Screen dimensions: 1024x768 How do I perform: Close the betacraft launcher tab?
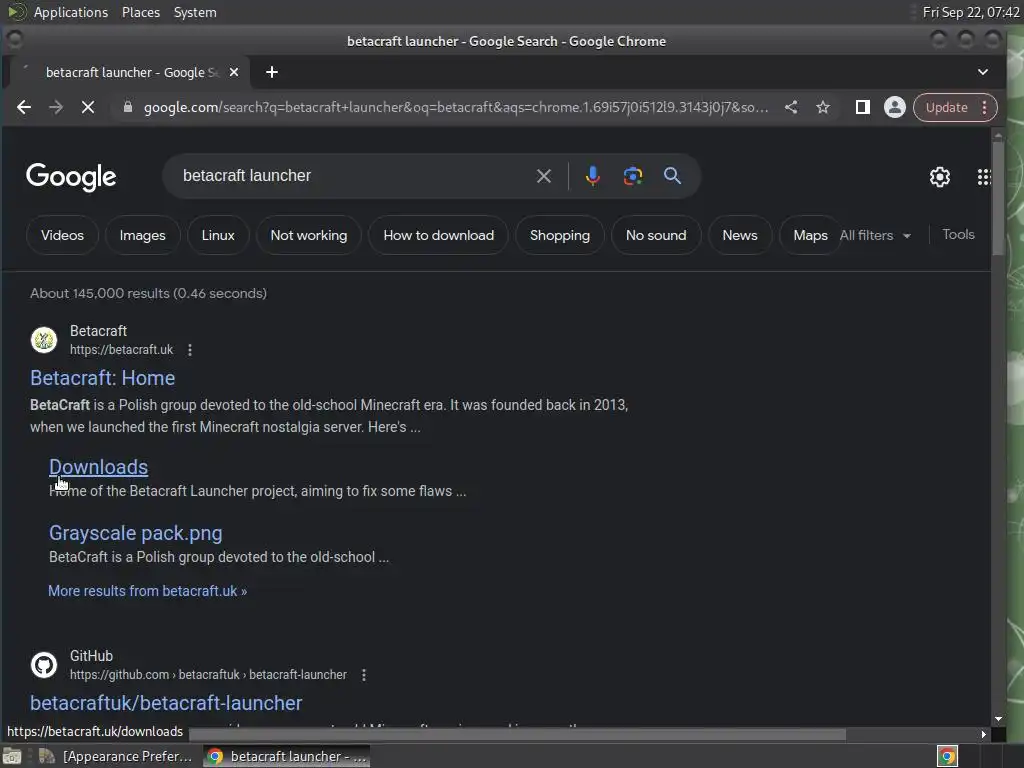click(x=234, y=72)
